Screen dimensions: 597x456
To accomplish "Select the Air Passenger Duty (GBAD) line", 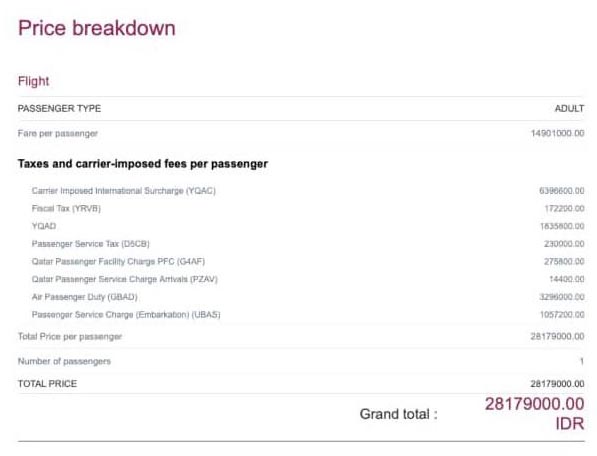I will [85, 297].
